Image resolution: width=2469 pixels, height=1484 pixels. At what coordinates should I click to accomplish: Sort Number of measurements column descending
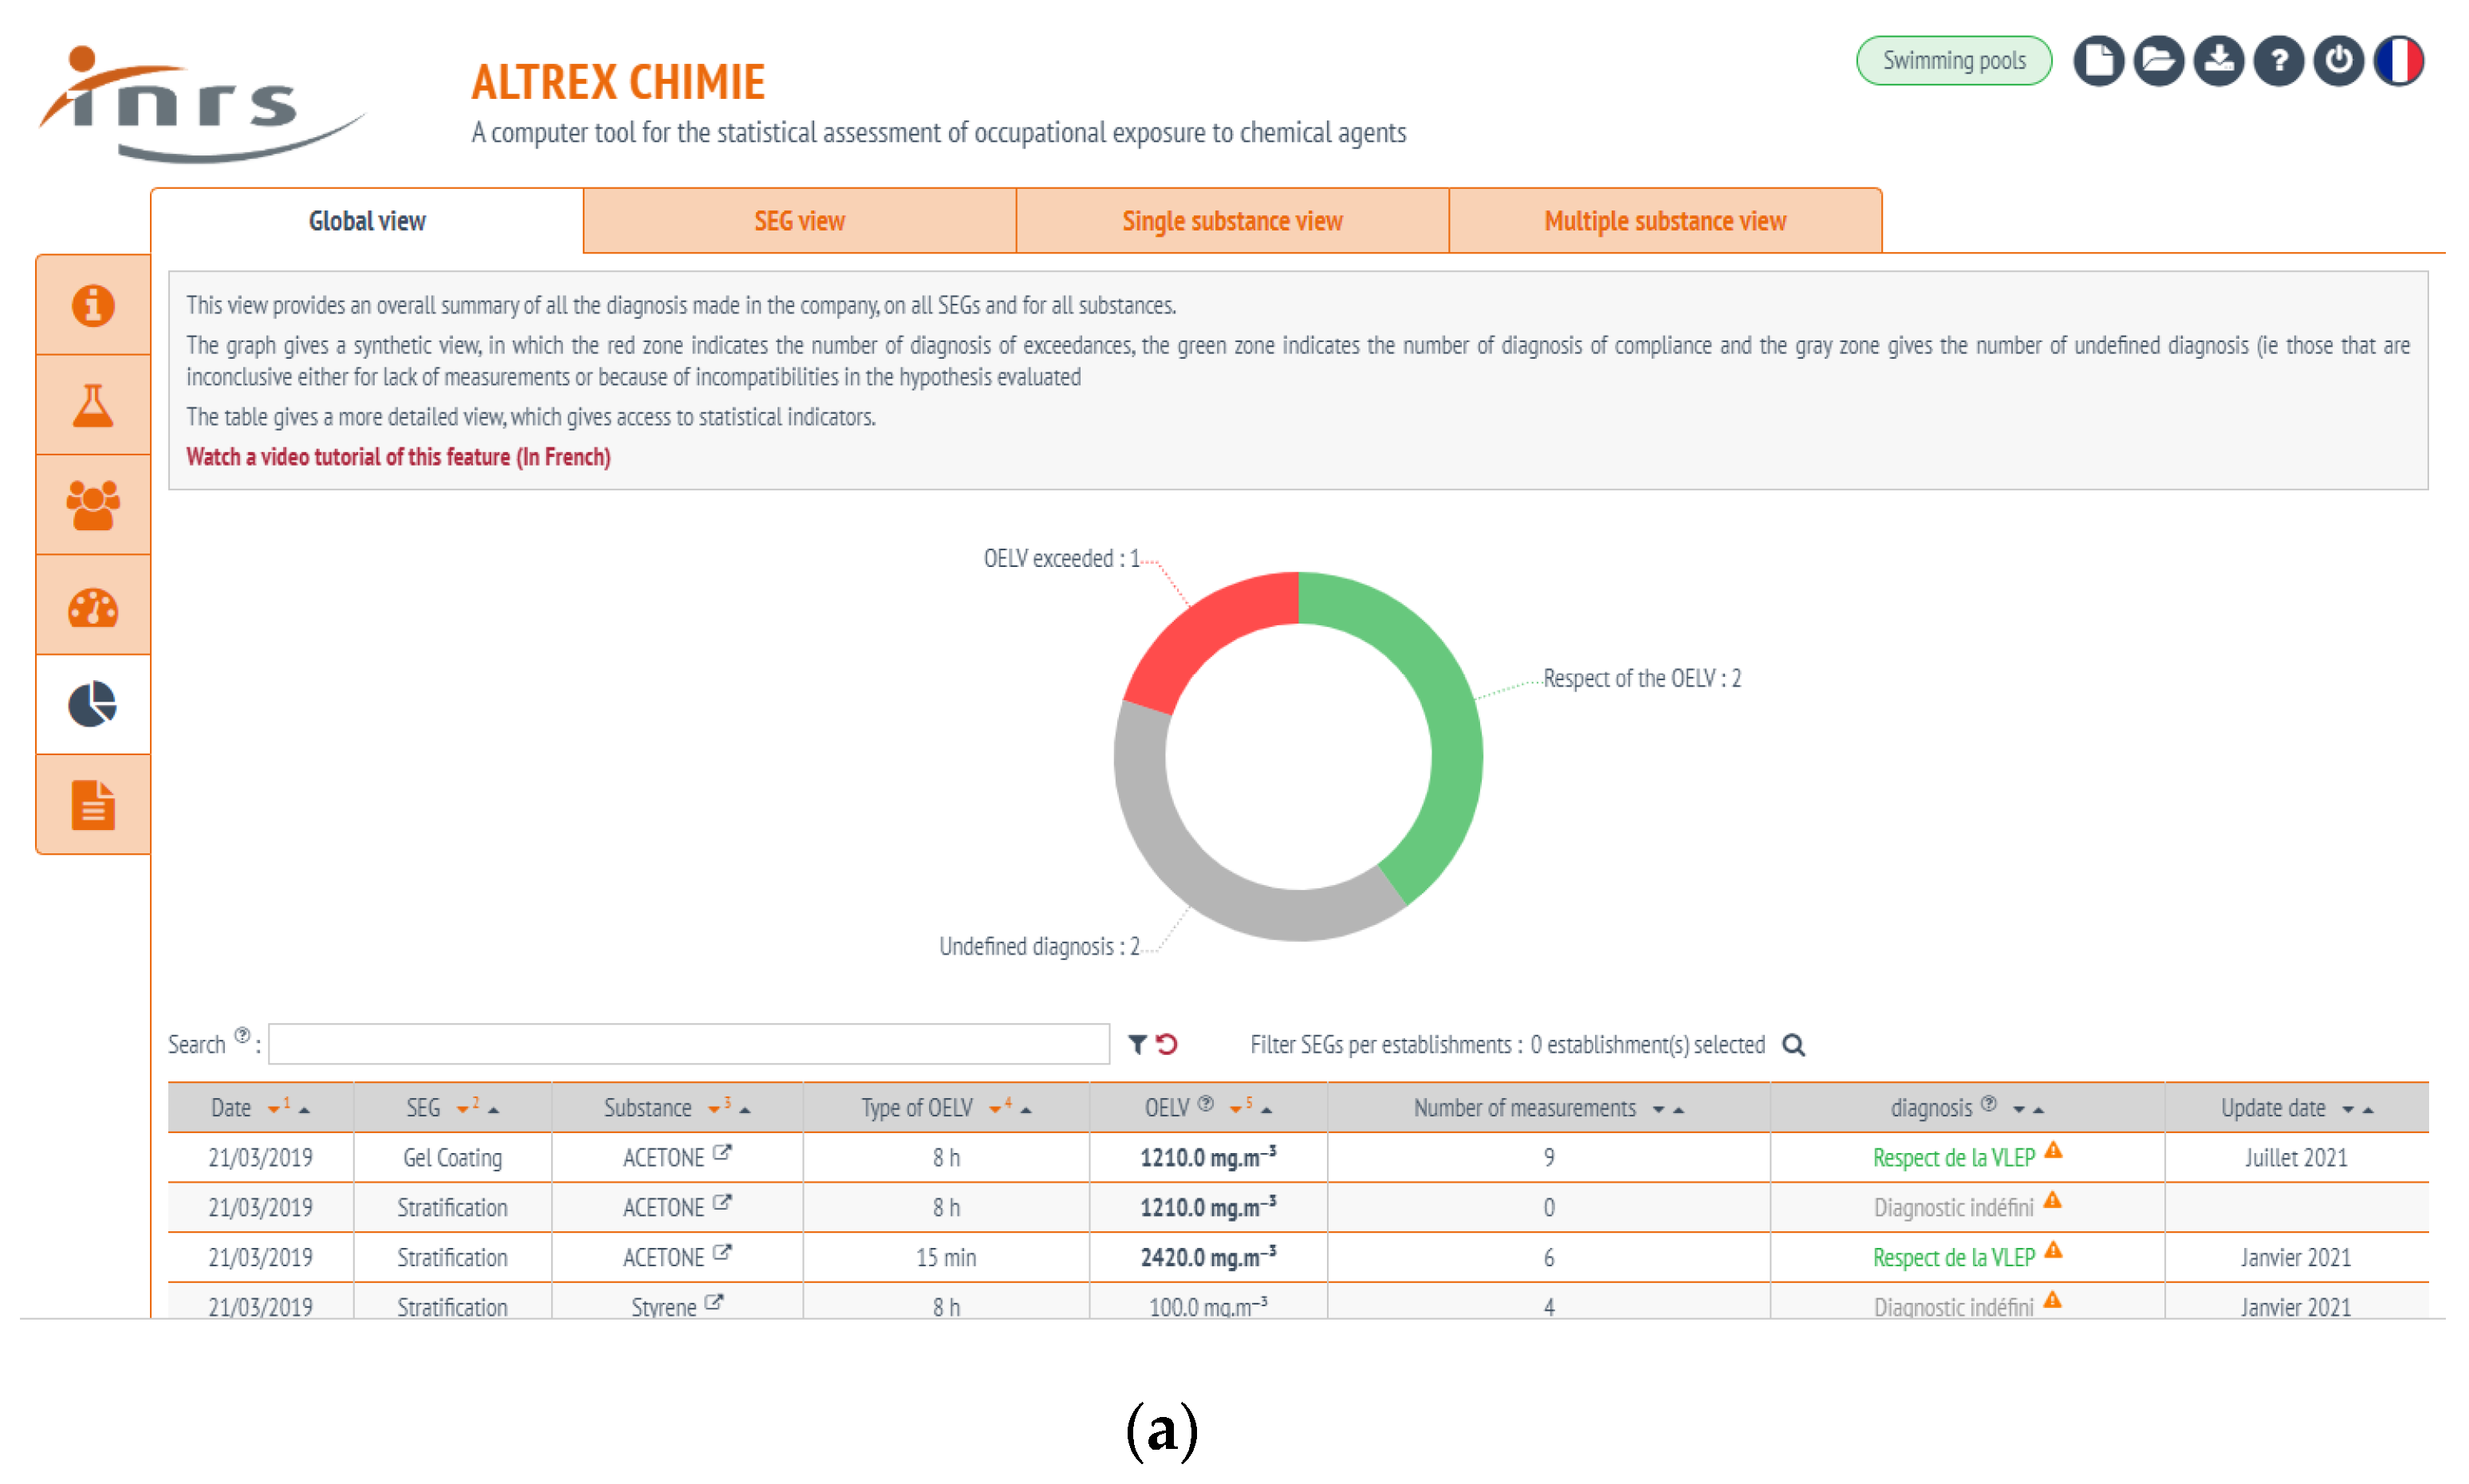1658,1109
